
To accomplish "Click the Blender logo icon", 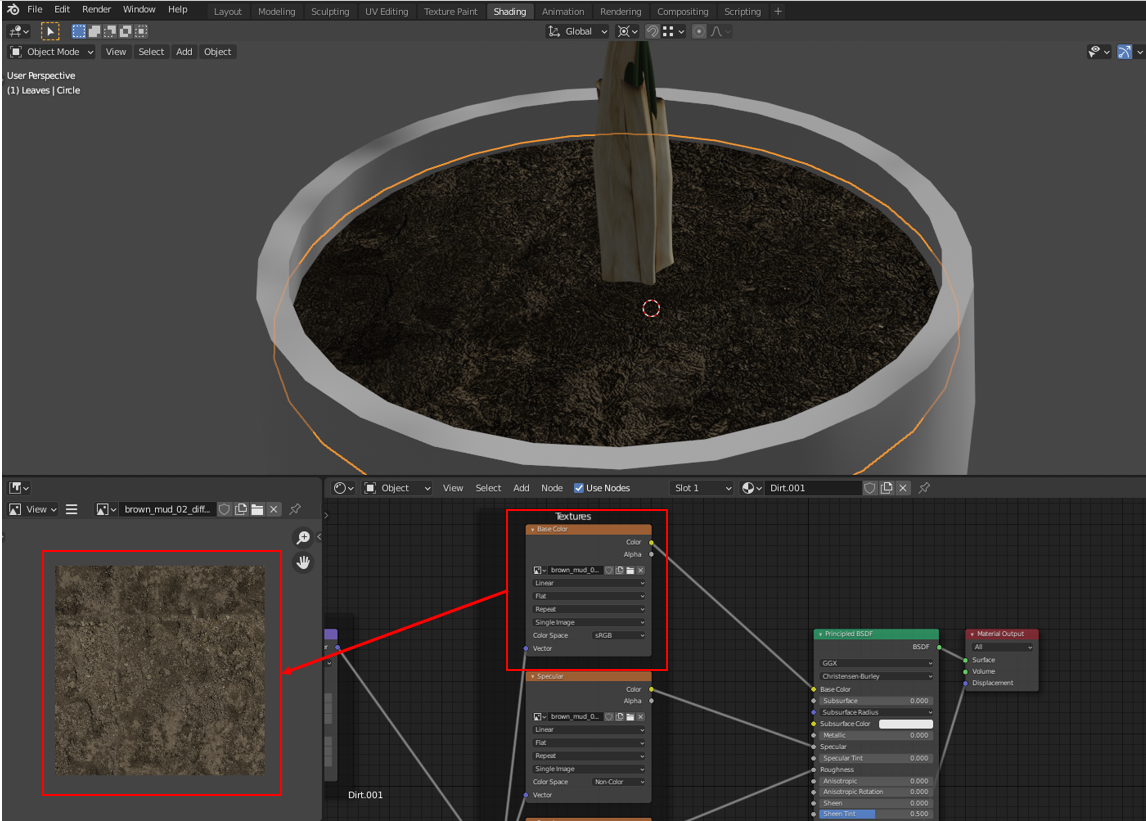I will coord(13,10).
